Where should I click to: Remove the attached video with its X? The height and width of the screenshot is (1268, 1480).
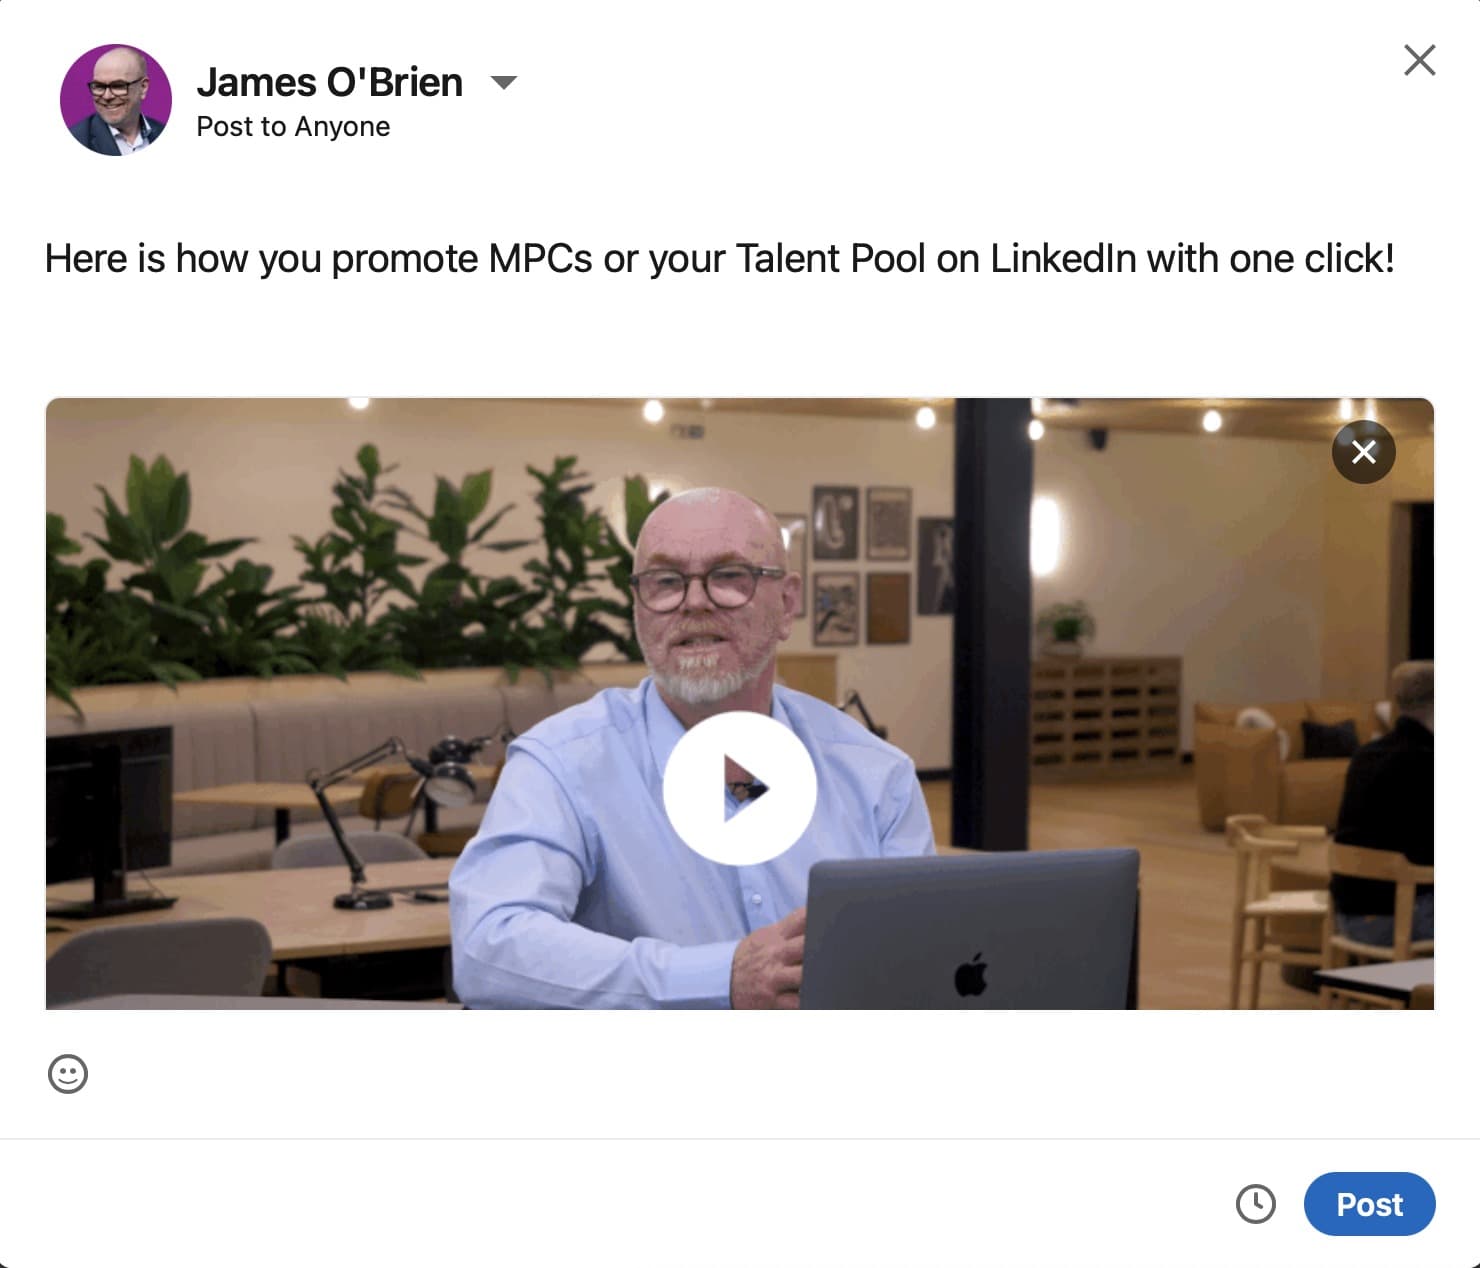[x=1363, y=452]
